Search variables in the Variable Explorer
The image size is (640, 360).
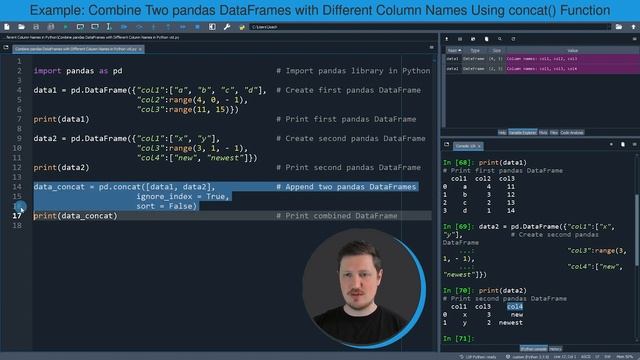coord(500,39)
